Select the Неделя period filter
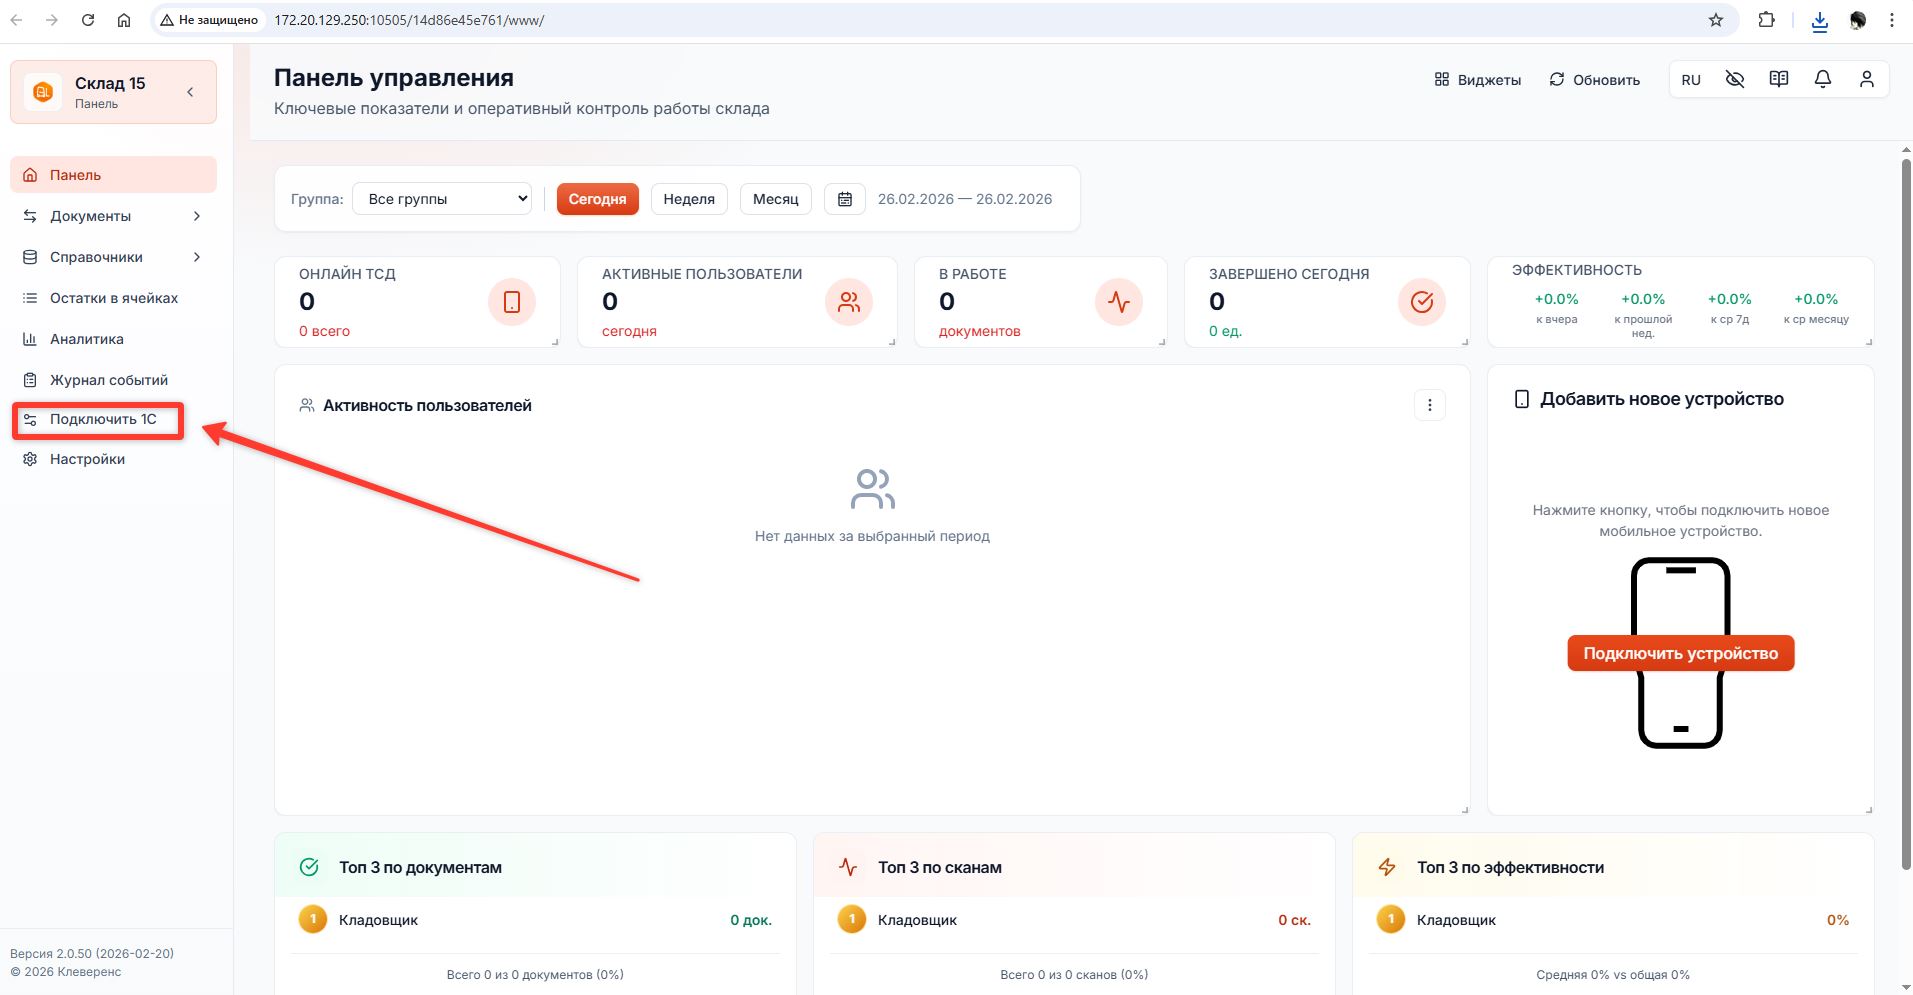The height and width of the screenshot is (995, 1913). pos(689,199)
